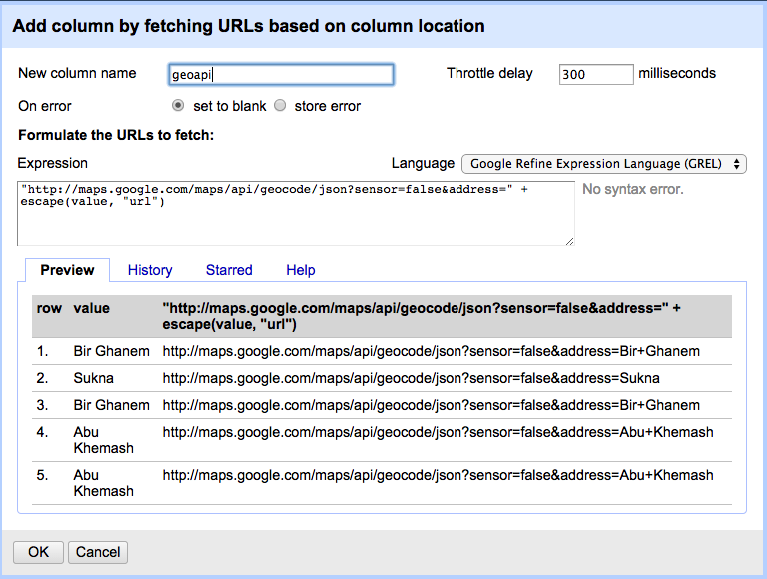The height and width of the screenshot is (579, 767).
Task: Click the 'value' column header in preview
Action: tap(91, 308)
